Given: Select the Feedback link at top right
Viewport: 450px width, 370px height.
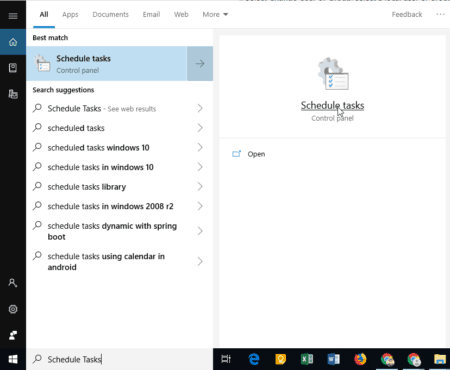Looking at the screenshot, I should point(407,14).
